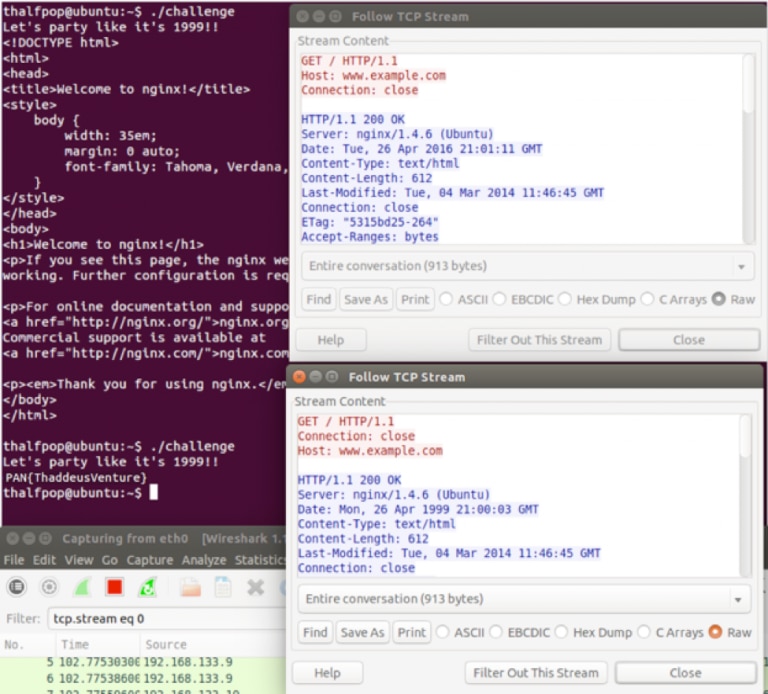Expand Entire conversation dropdown in 1999 stream window
Viewport: 768px width, 694px height.
(x=524, y=599)
